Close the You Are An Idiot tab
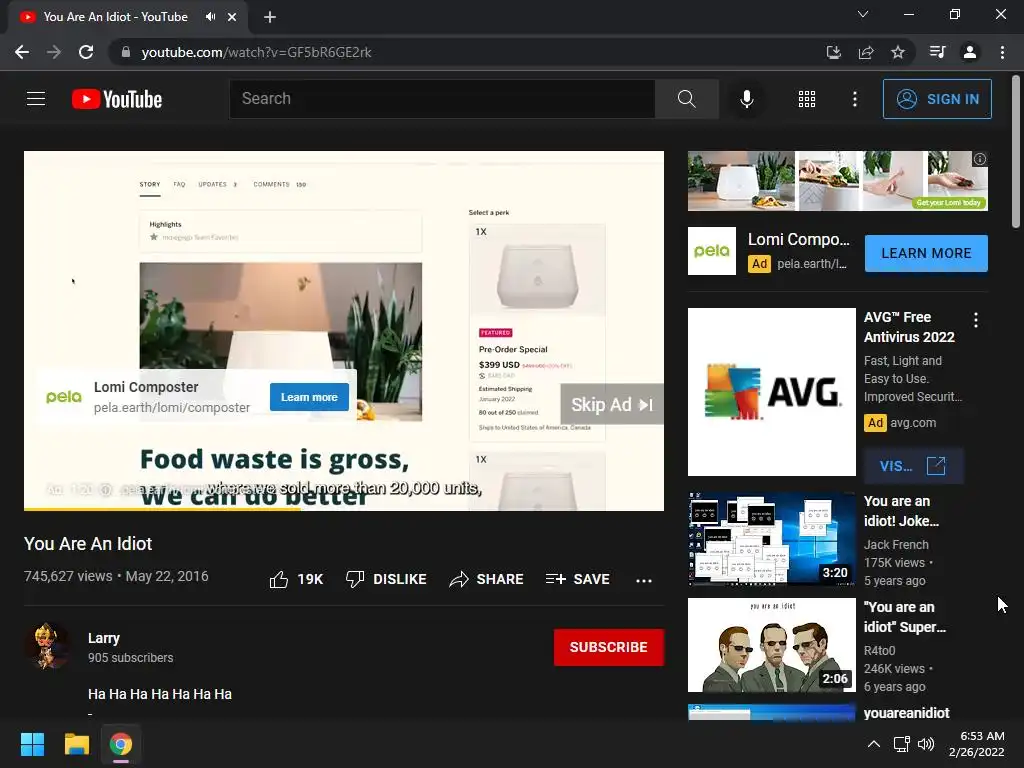Screen dimensions: 1024x768 coord(232,17)
